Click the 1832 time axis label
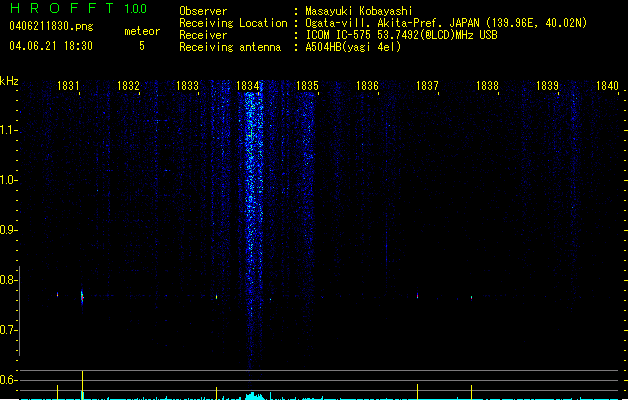The image size is (629, 400). (128, 86)
